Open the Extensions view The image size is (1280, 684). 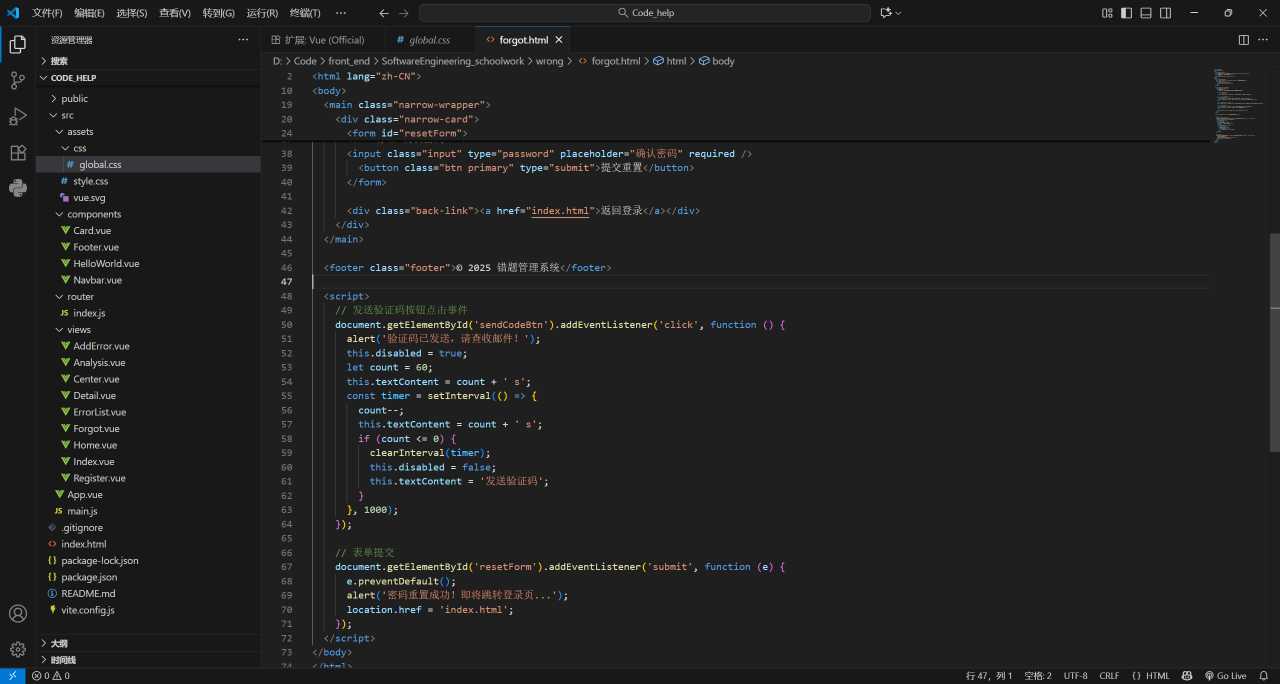click(x=17, y=153)
